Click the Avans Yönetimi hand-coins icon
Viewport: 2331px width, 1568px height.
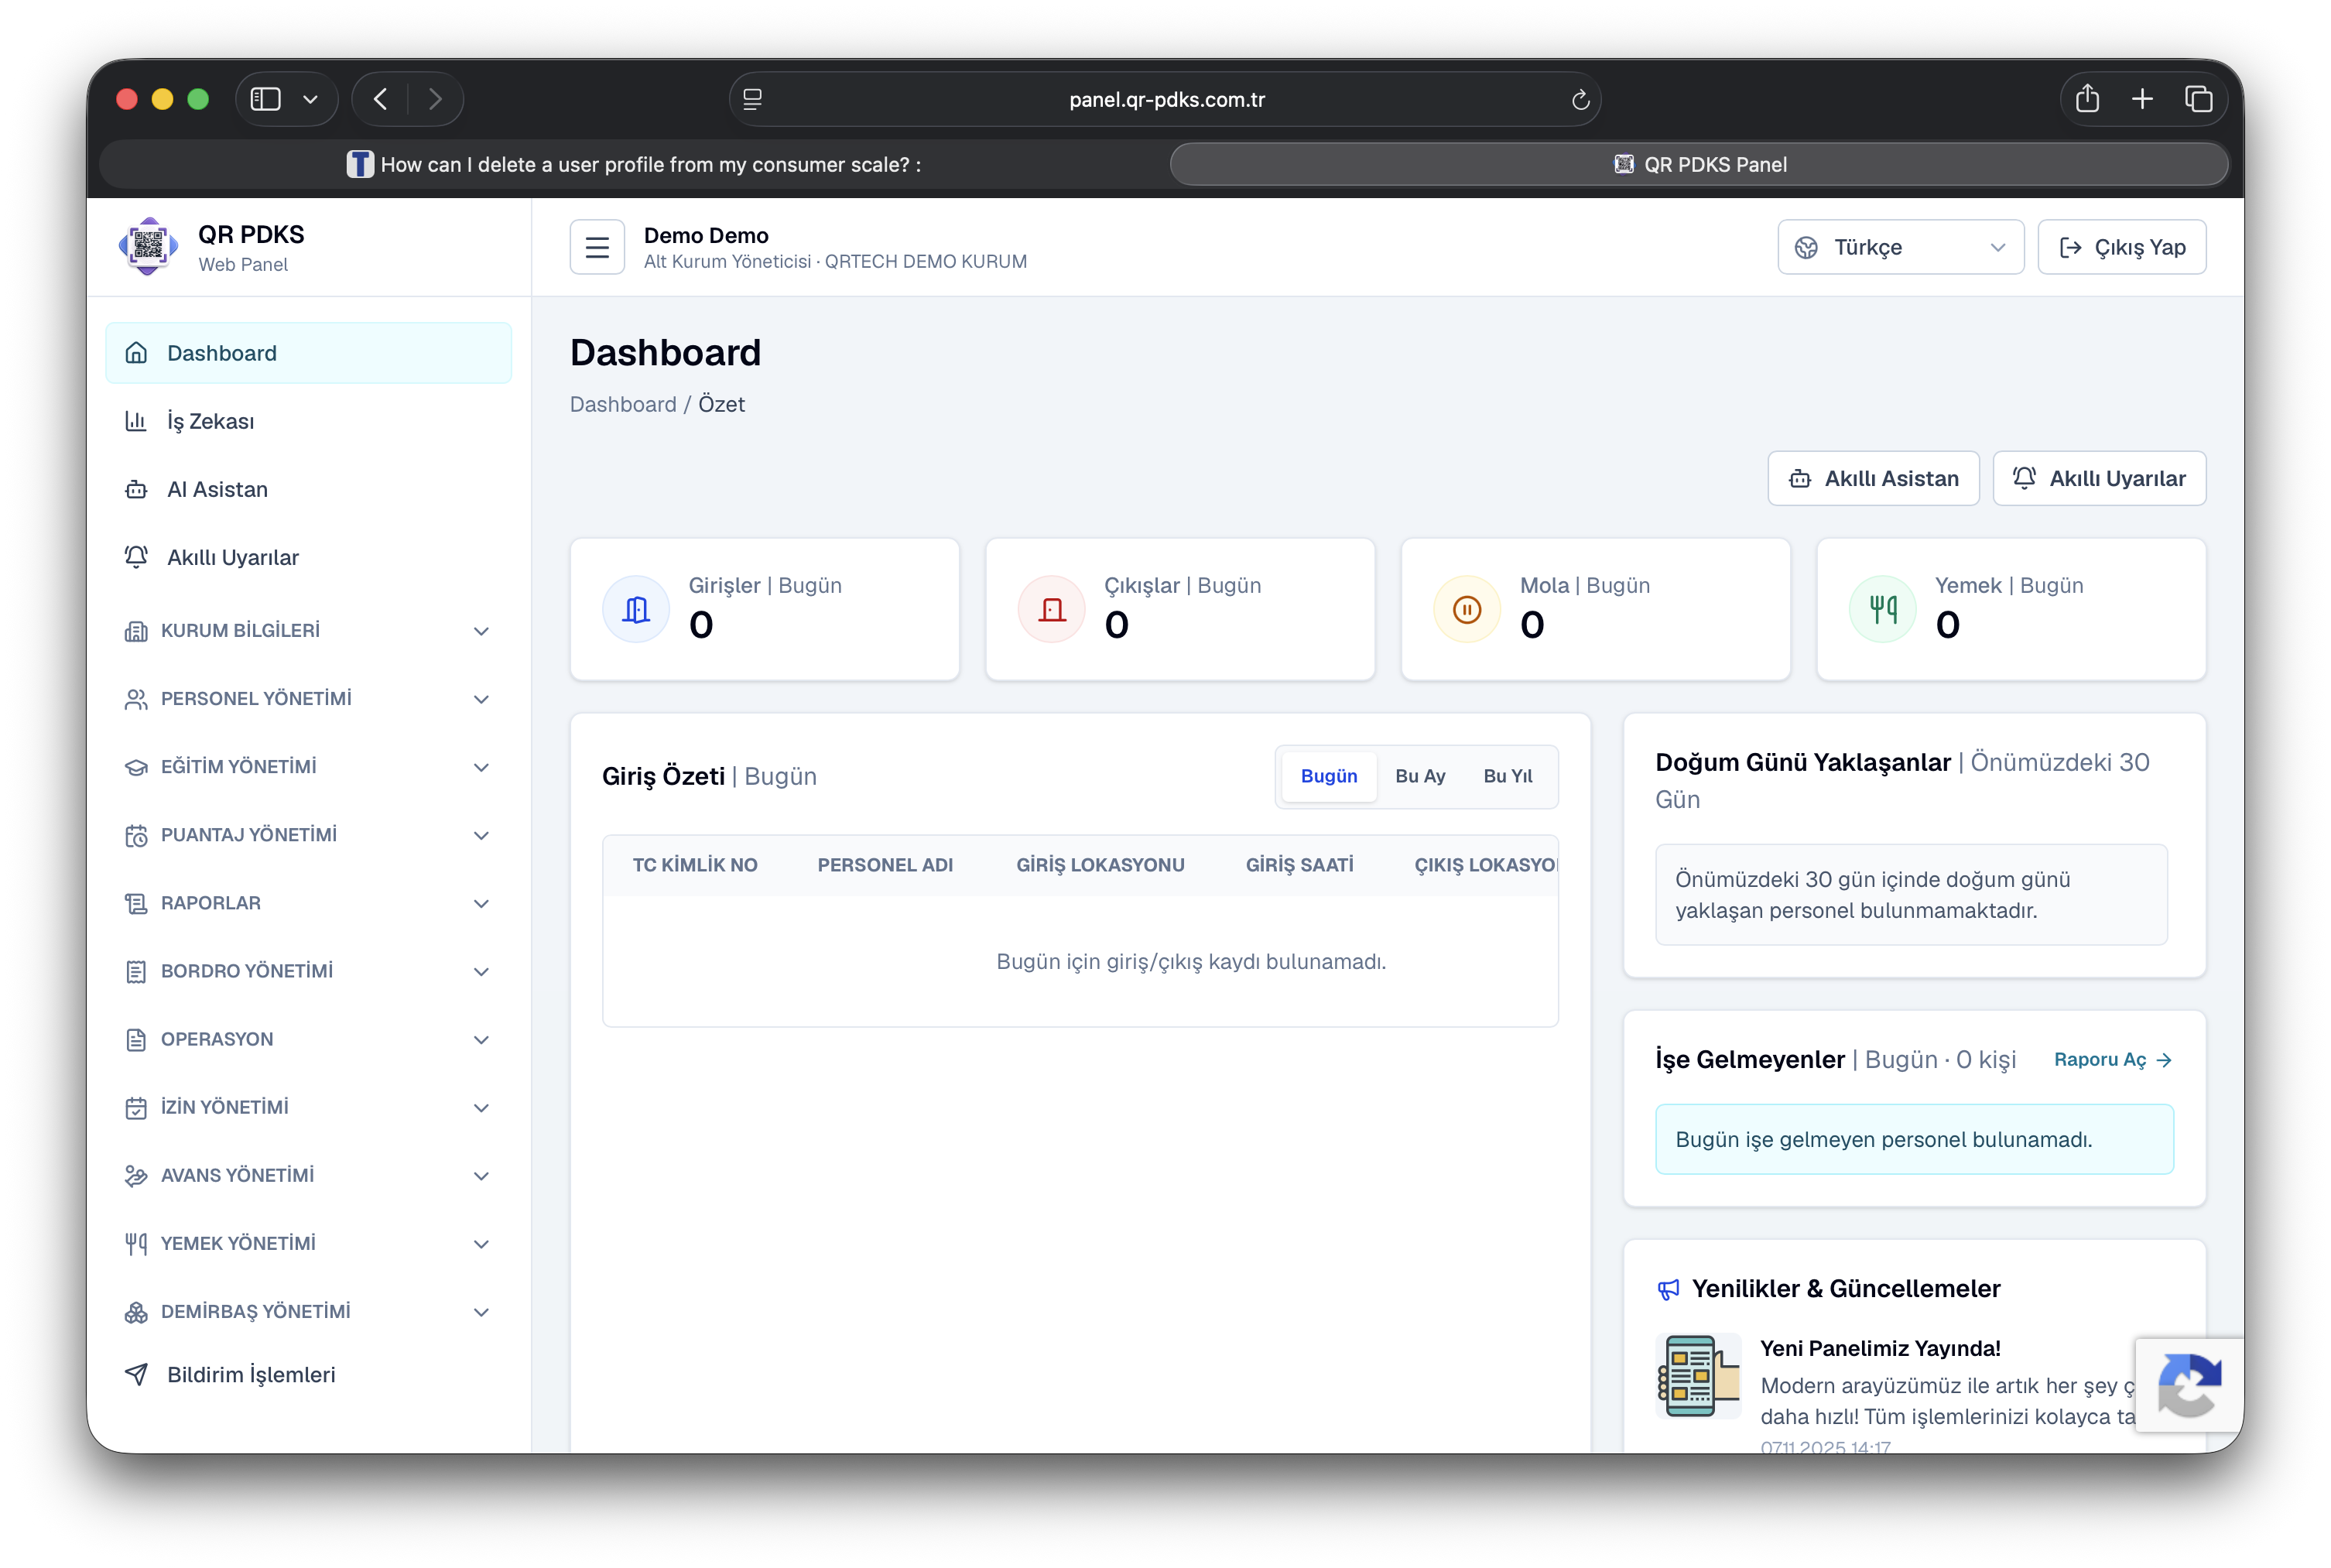pyautogui.click(x=136, y=1175)
